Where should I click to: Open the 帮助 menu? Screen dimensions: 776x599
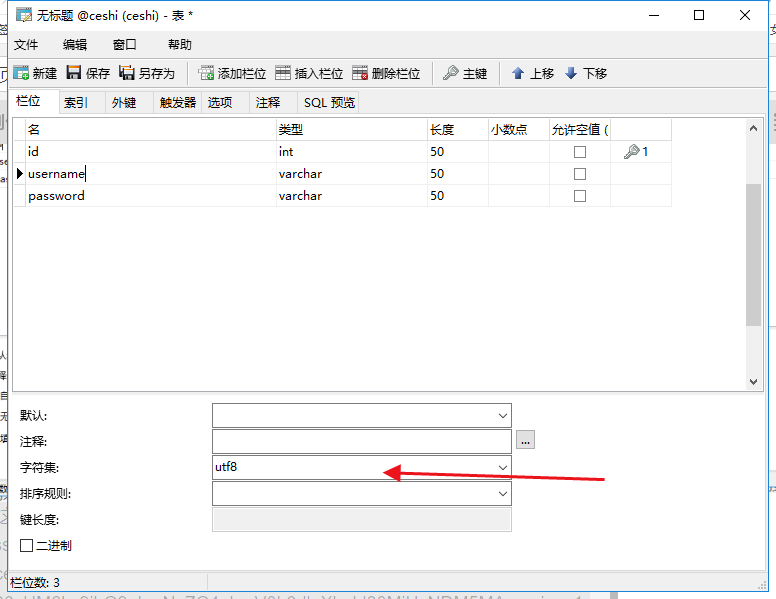180,45
